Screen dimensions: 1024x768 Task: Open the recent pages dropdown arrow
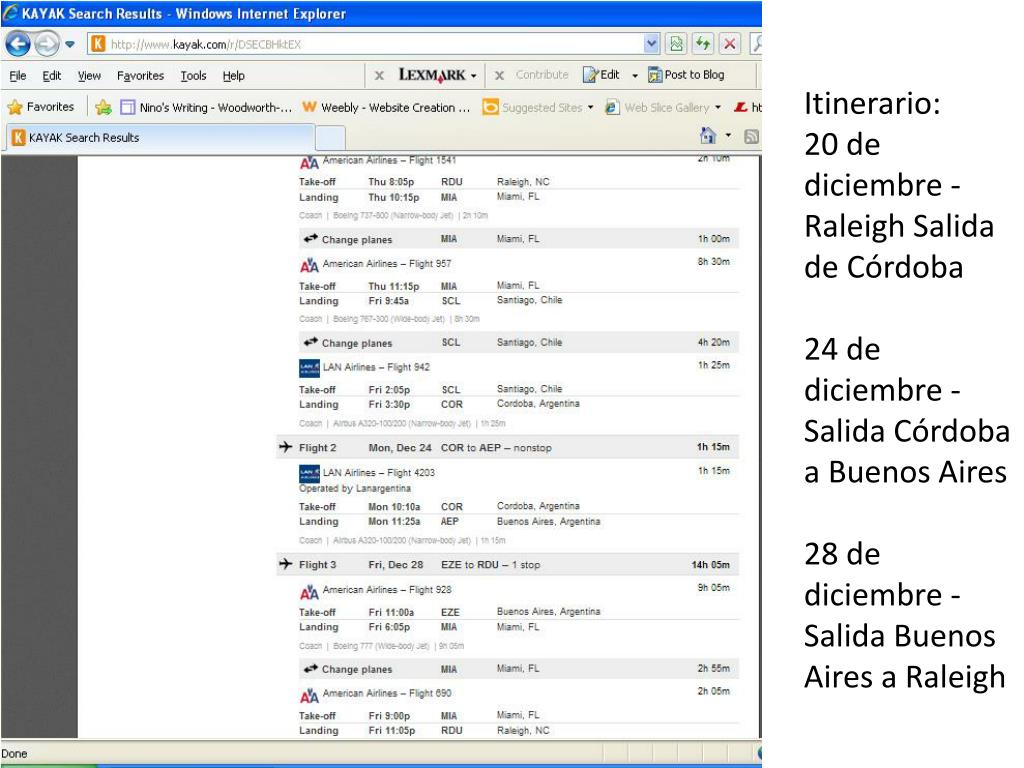tap(69, 44)
